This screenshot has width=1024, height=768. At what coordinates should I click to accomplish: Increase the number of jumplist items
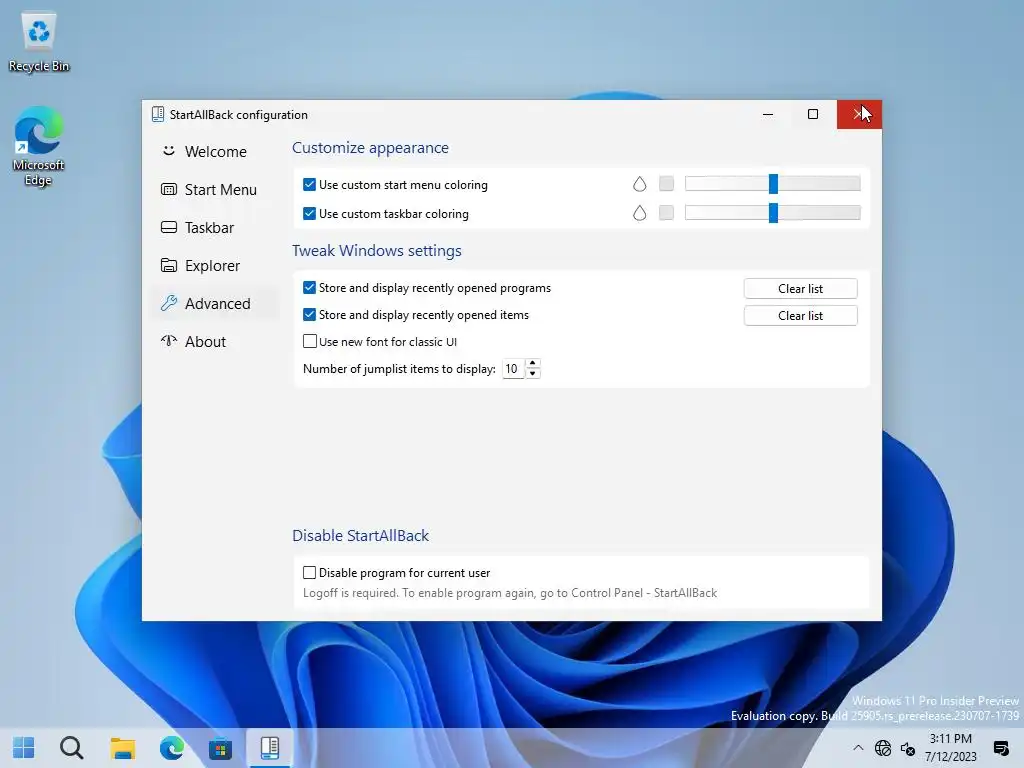point(533,364)
